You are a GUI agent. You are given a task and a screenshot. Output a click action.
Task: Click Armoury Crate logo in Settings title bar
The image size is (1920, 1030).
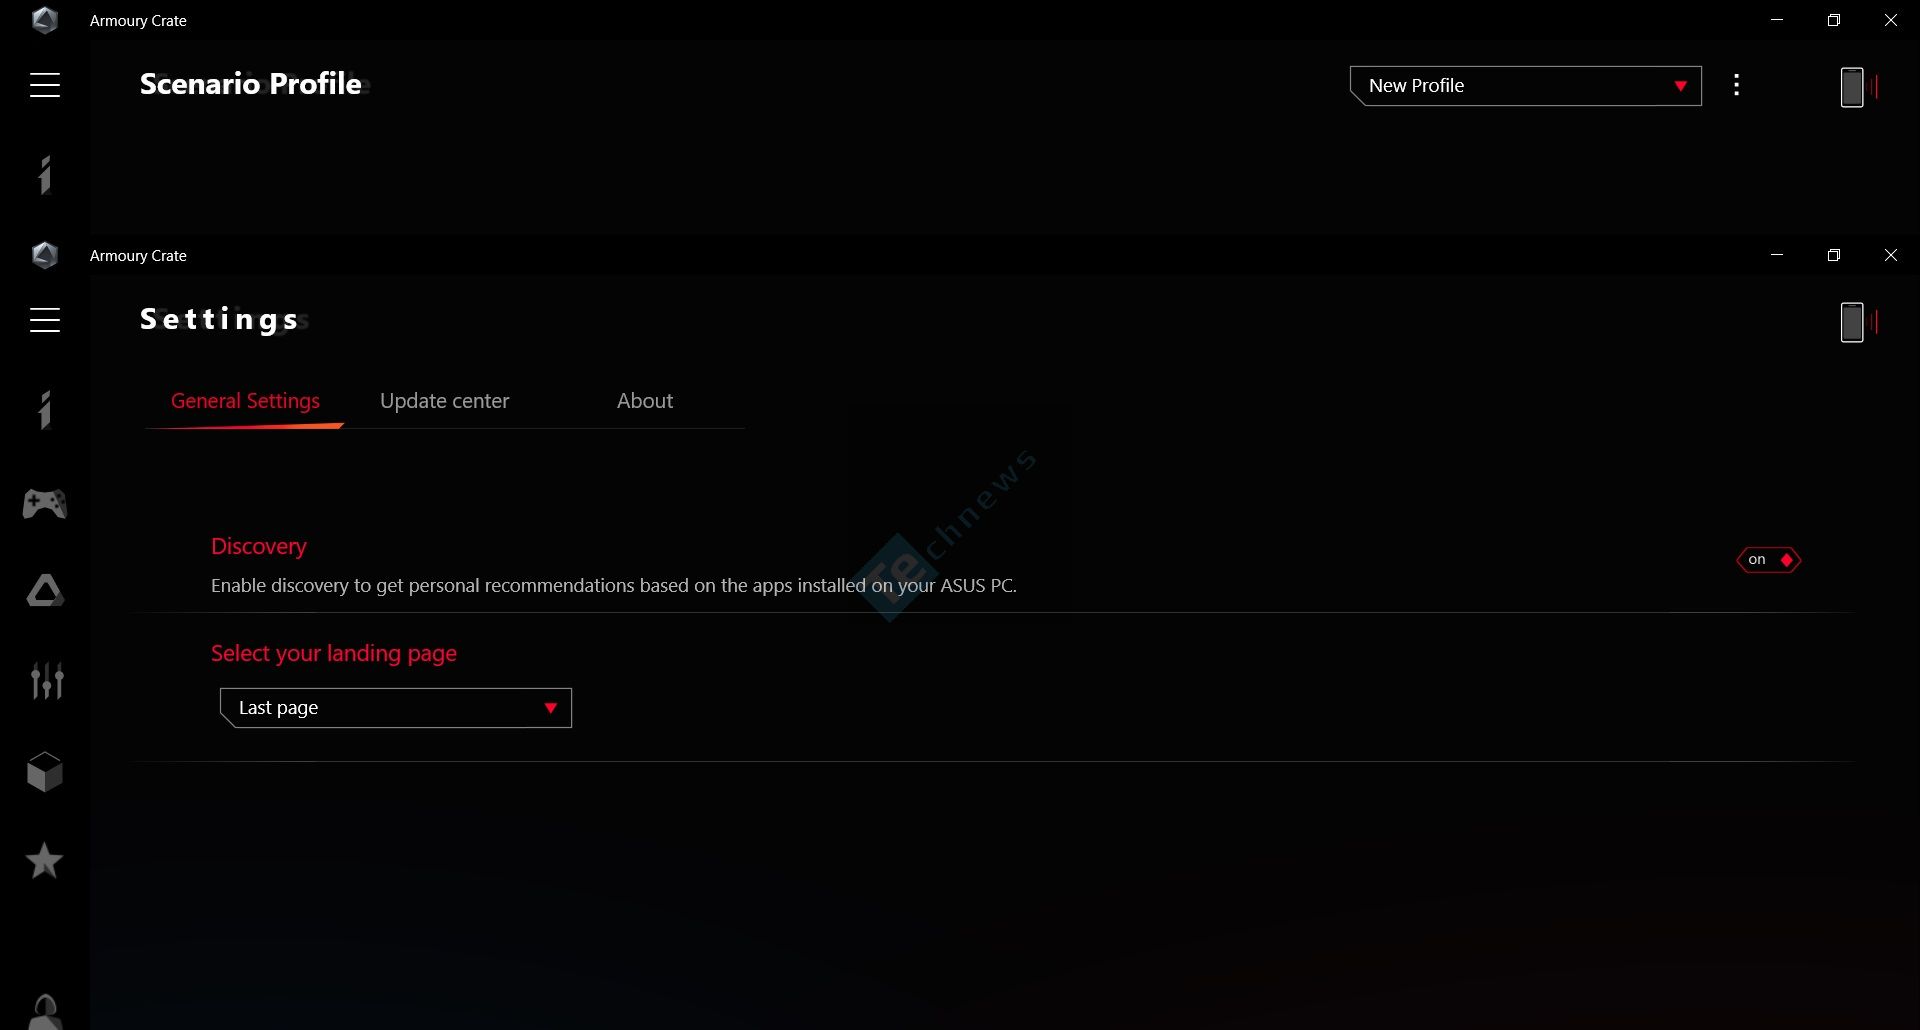(45, 255)
